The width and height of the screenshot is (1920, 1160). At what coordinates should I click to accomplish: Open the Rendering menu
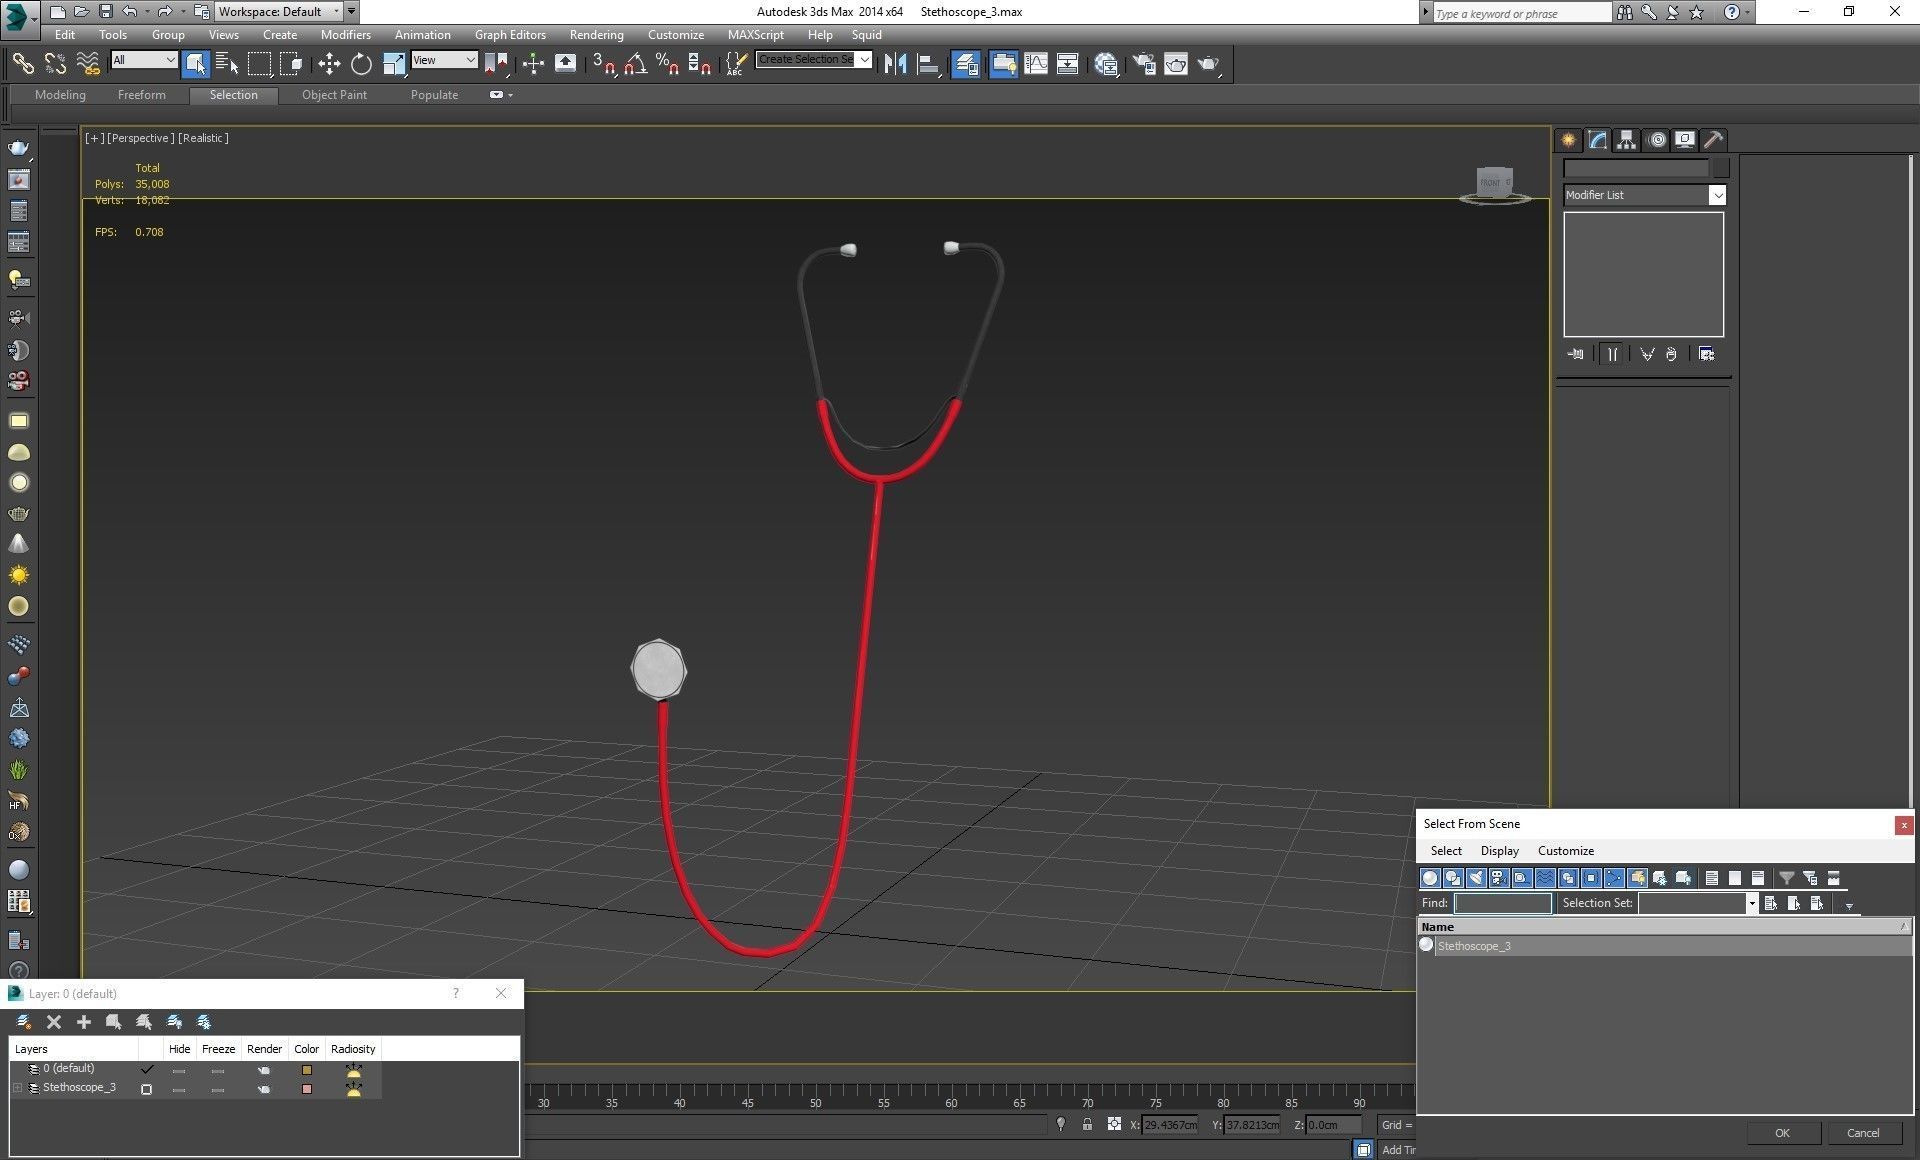click(x=596, y=34)
